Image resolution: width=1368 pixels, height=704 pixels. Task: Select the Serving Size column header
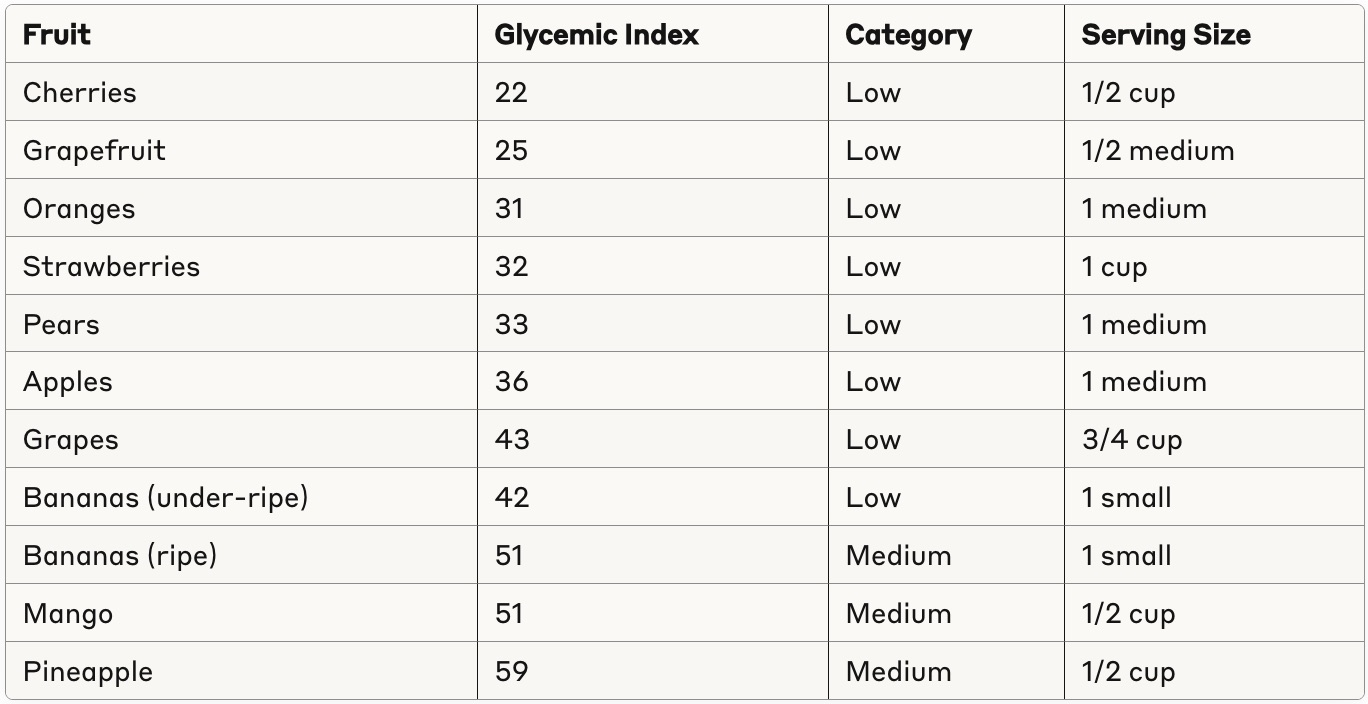tap(1165, 35)
